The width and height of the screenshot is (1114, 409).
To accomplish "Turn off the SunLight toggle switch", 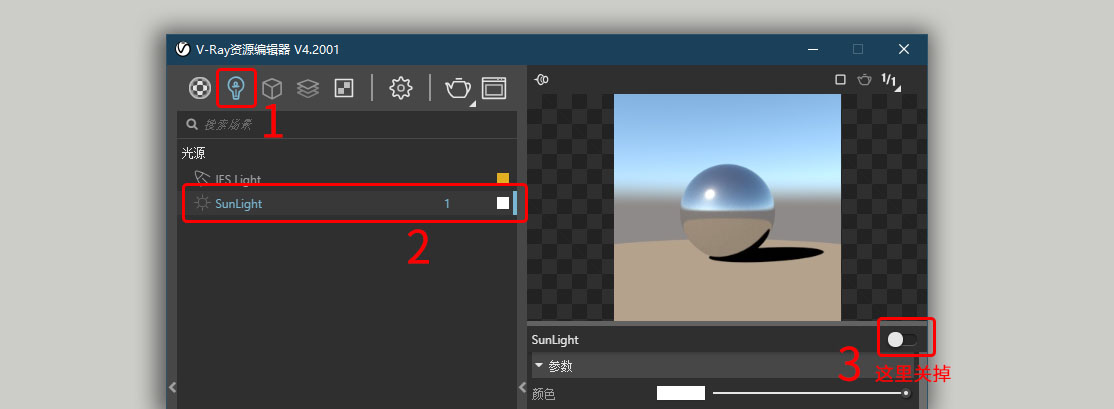I will click(x=902, y=340).
